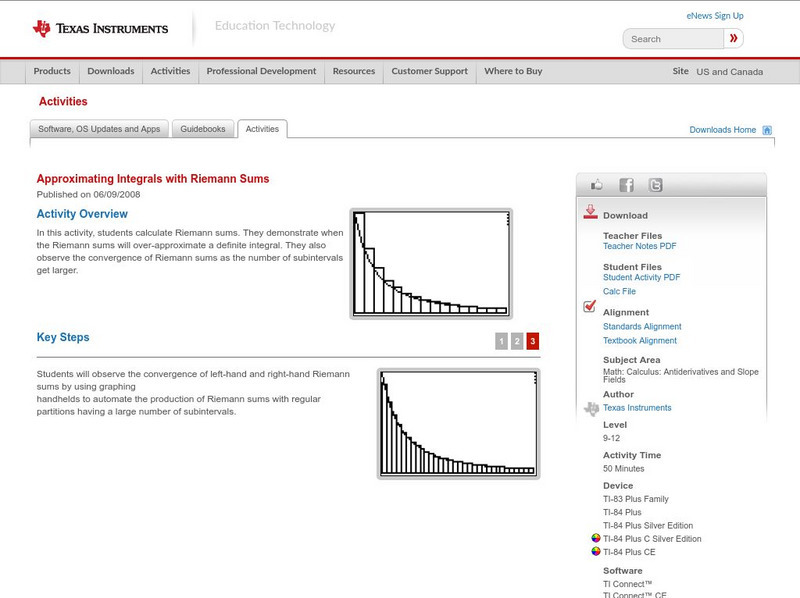
Task: Click the 50 Minutes activity time text
Action: click(623, 468)
